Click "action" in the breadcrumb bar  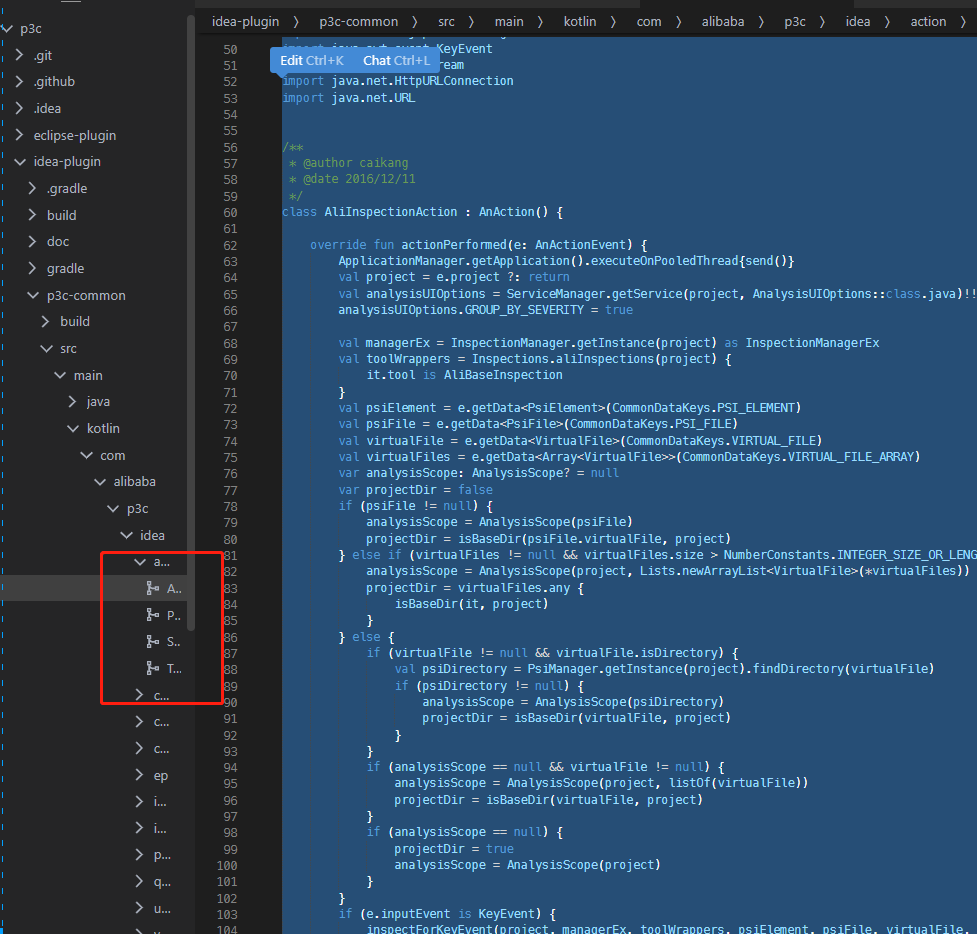(928, 20)
